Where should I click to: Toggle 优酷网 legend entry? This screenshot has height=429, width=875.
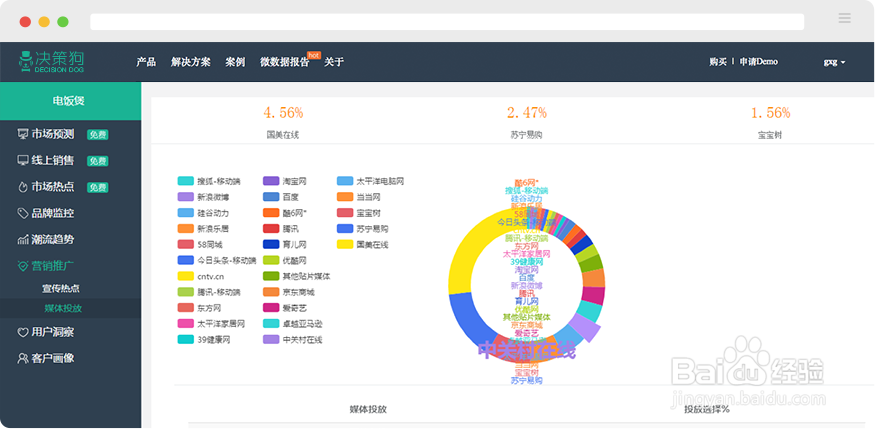point(285,261)
